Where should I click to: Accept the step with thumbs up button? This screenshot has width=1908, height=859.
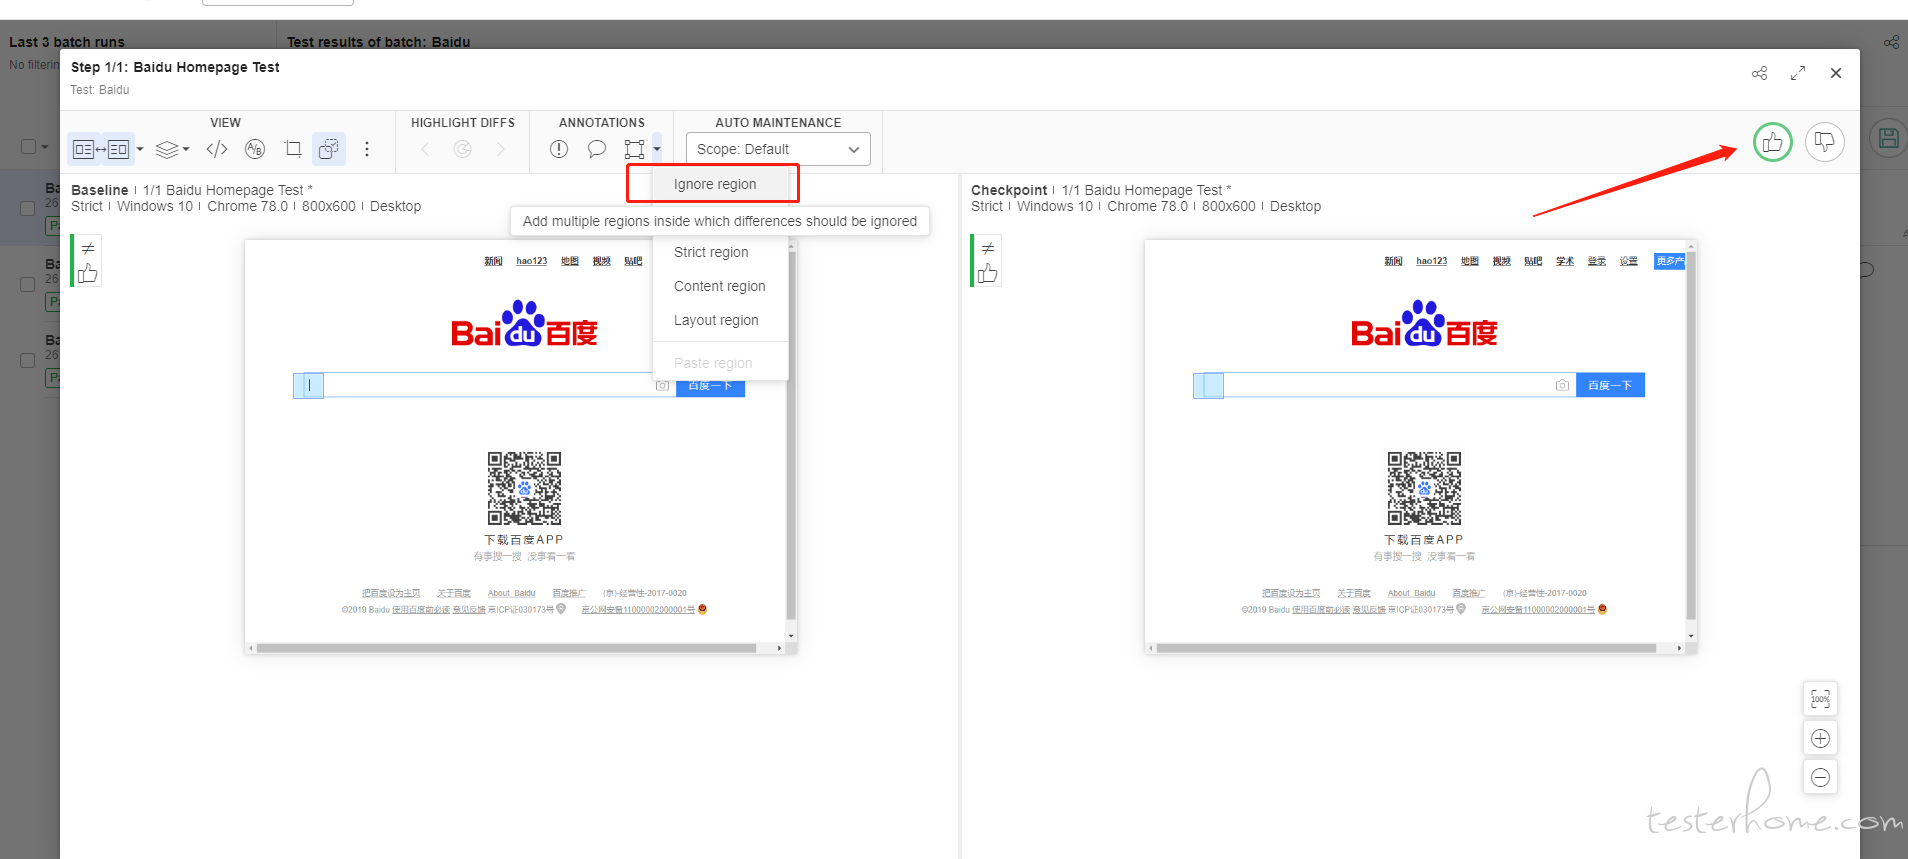tap(1772, 142)
